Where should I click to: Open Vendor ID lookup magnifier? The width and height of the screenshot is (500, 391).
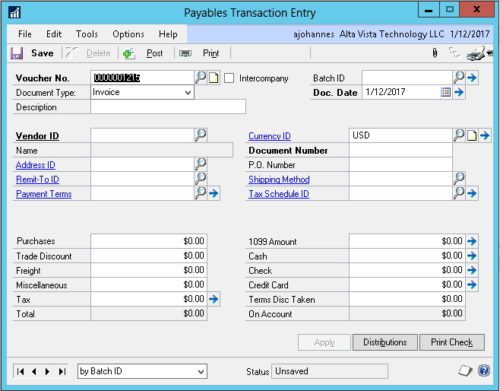click(x=201, y=135)
